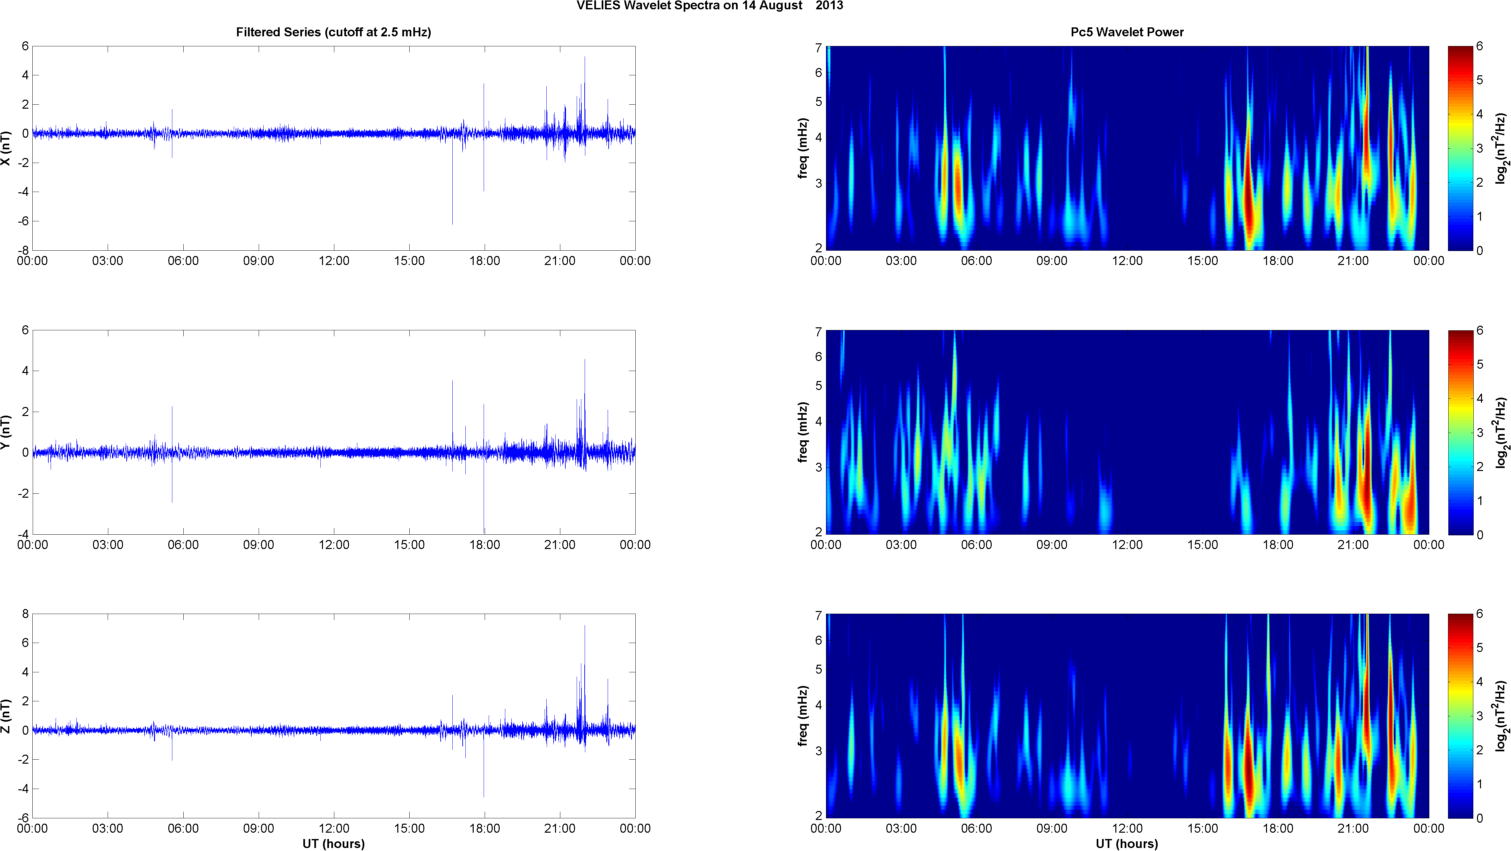
Task: Click the "freq (mHz)" label of the top wavelet plot
Action: [x=803, y=148]
